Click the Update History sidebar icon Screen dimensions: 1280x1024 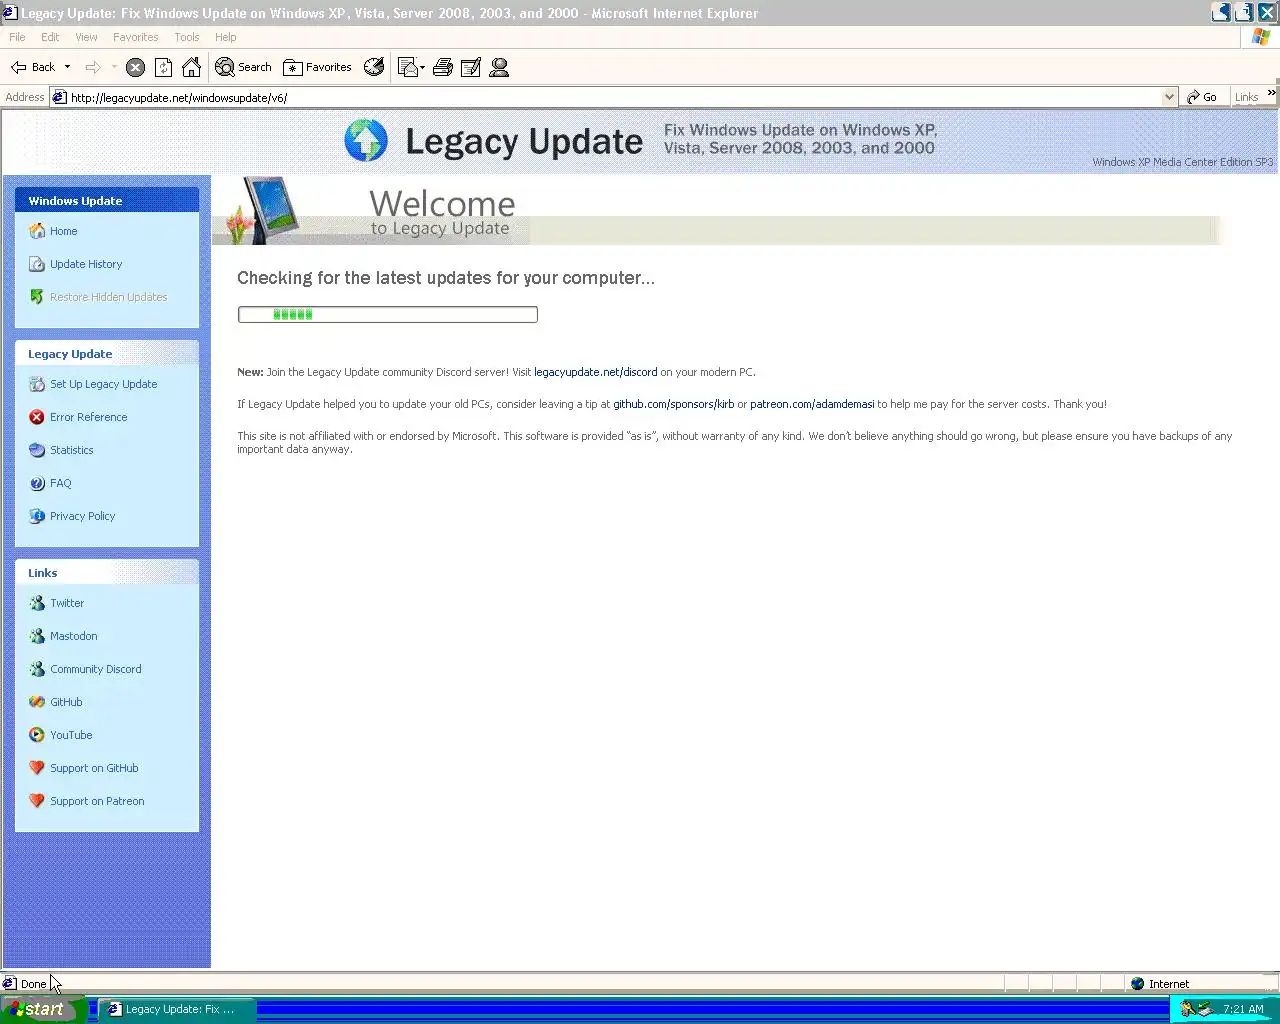[37, 264]
